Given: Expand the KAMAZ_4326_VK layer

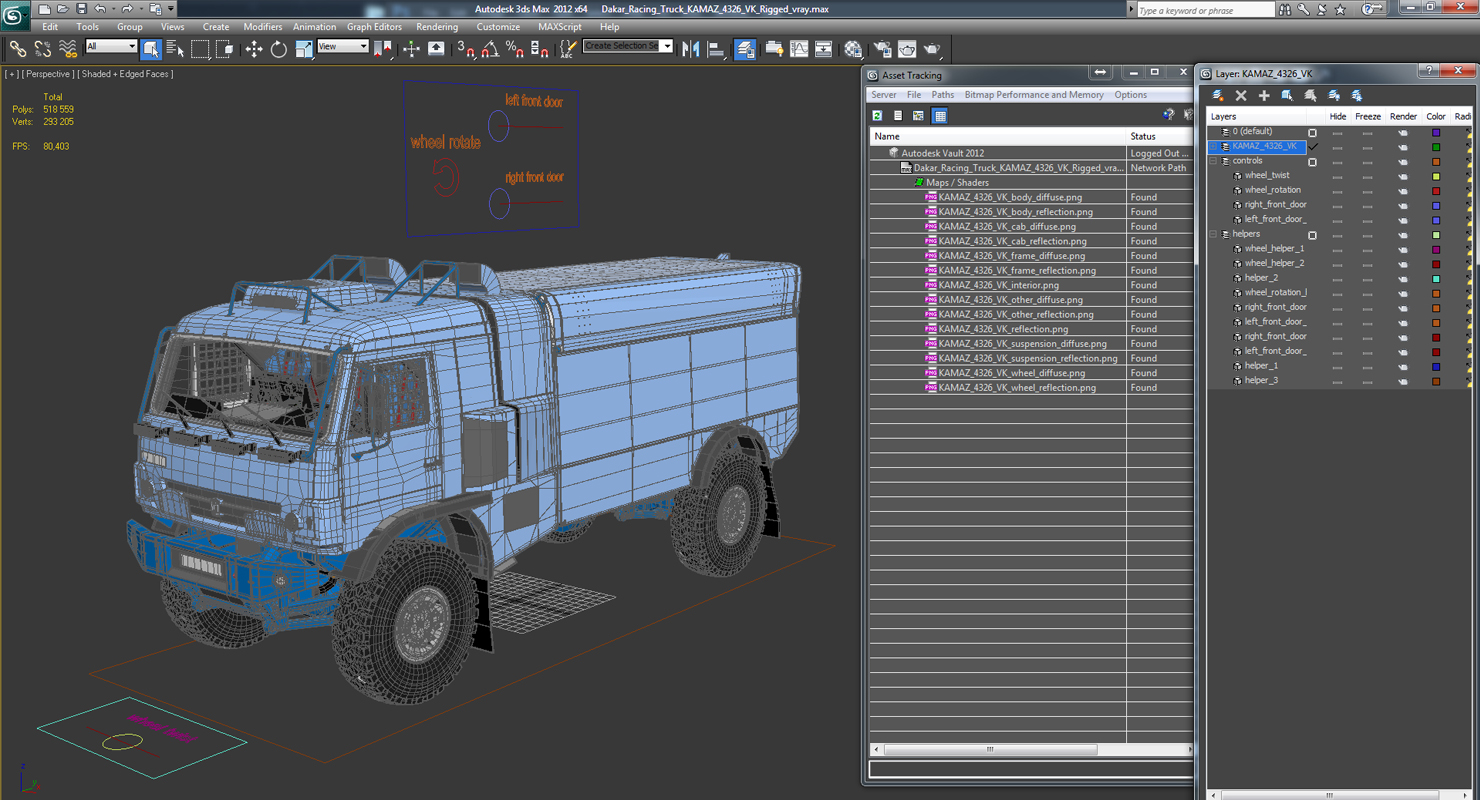Looking at the screenshot, I should coord(1214,146).
